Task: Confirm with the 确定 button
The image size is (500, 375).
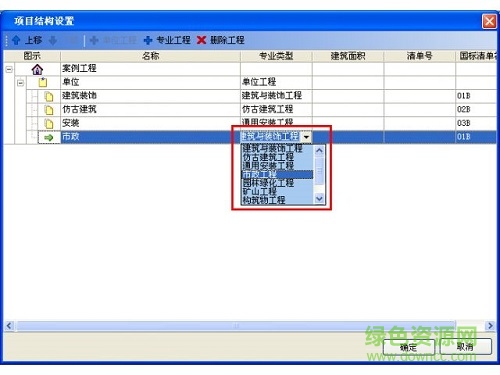Action: 409,347
